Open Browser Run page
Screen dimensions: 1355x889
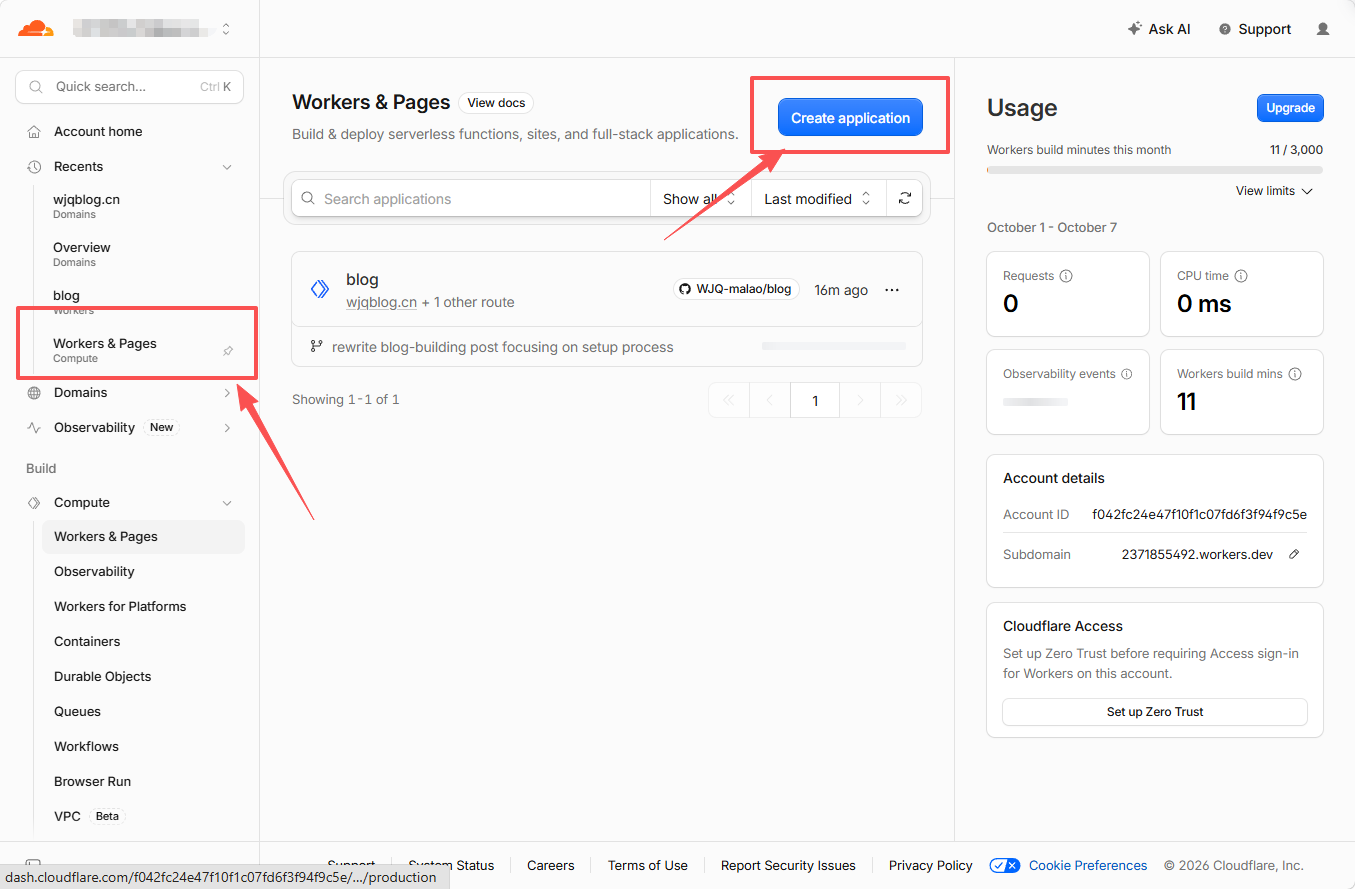click(93, 782)
